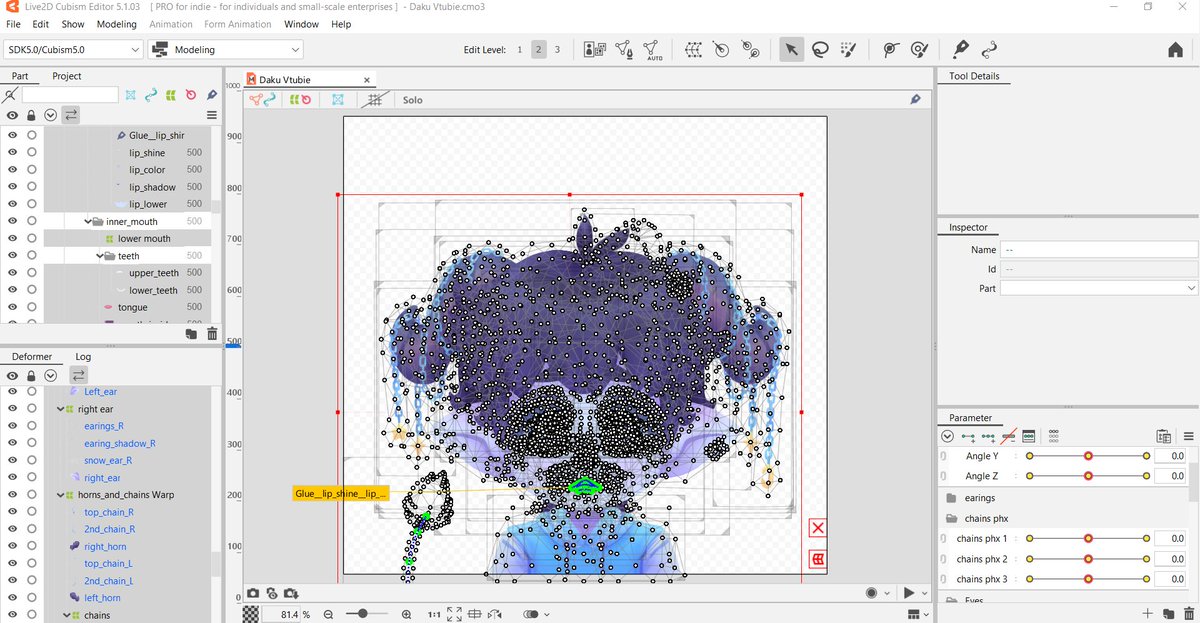Delete selected parameter with trash icon
The height and width of the screenshot is (623, 1200).
(1187, 613)
